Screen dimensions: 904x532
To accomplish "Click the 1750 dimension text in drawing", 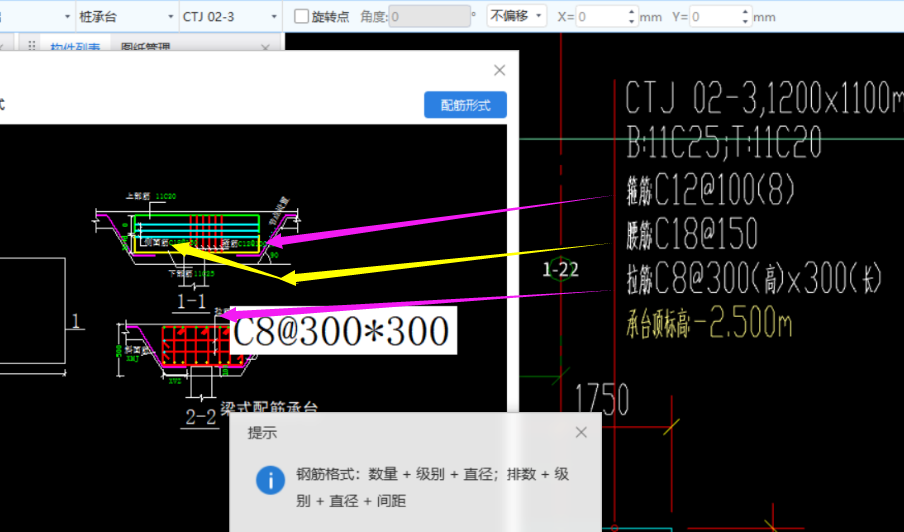I will [x=602, y=399].
